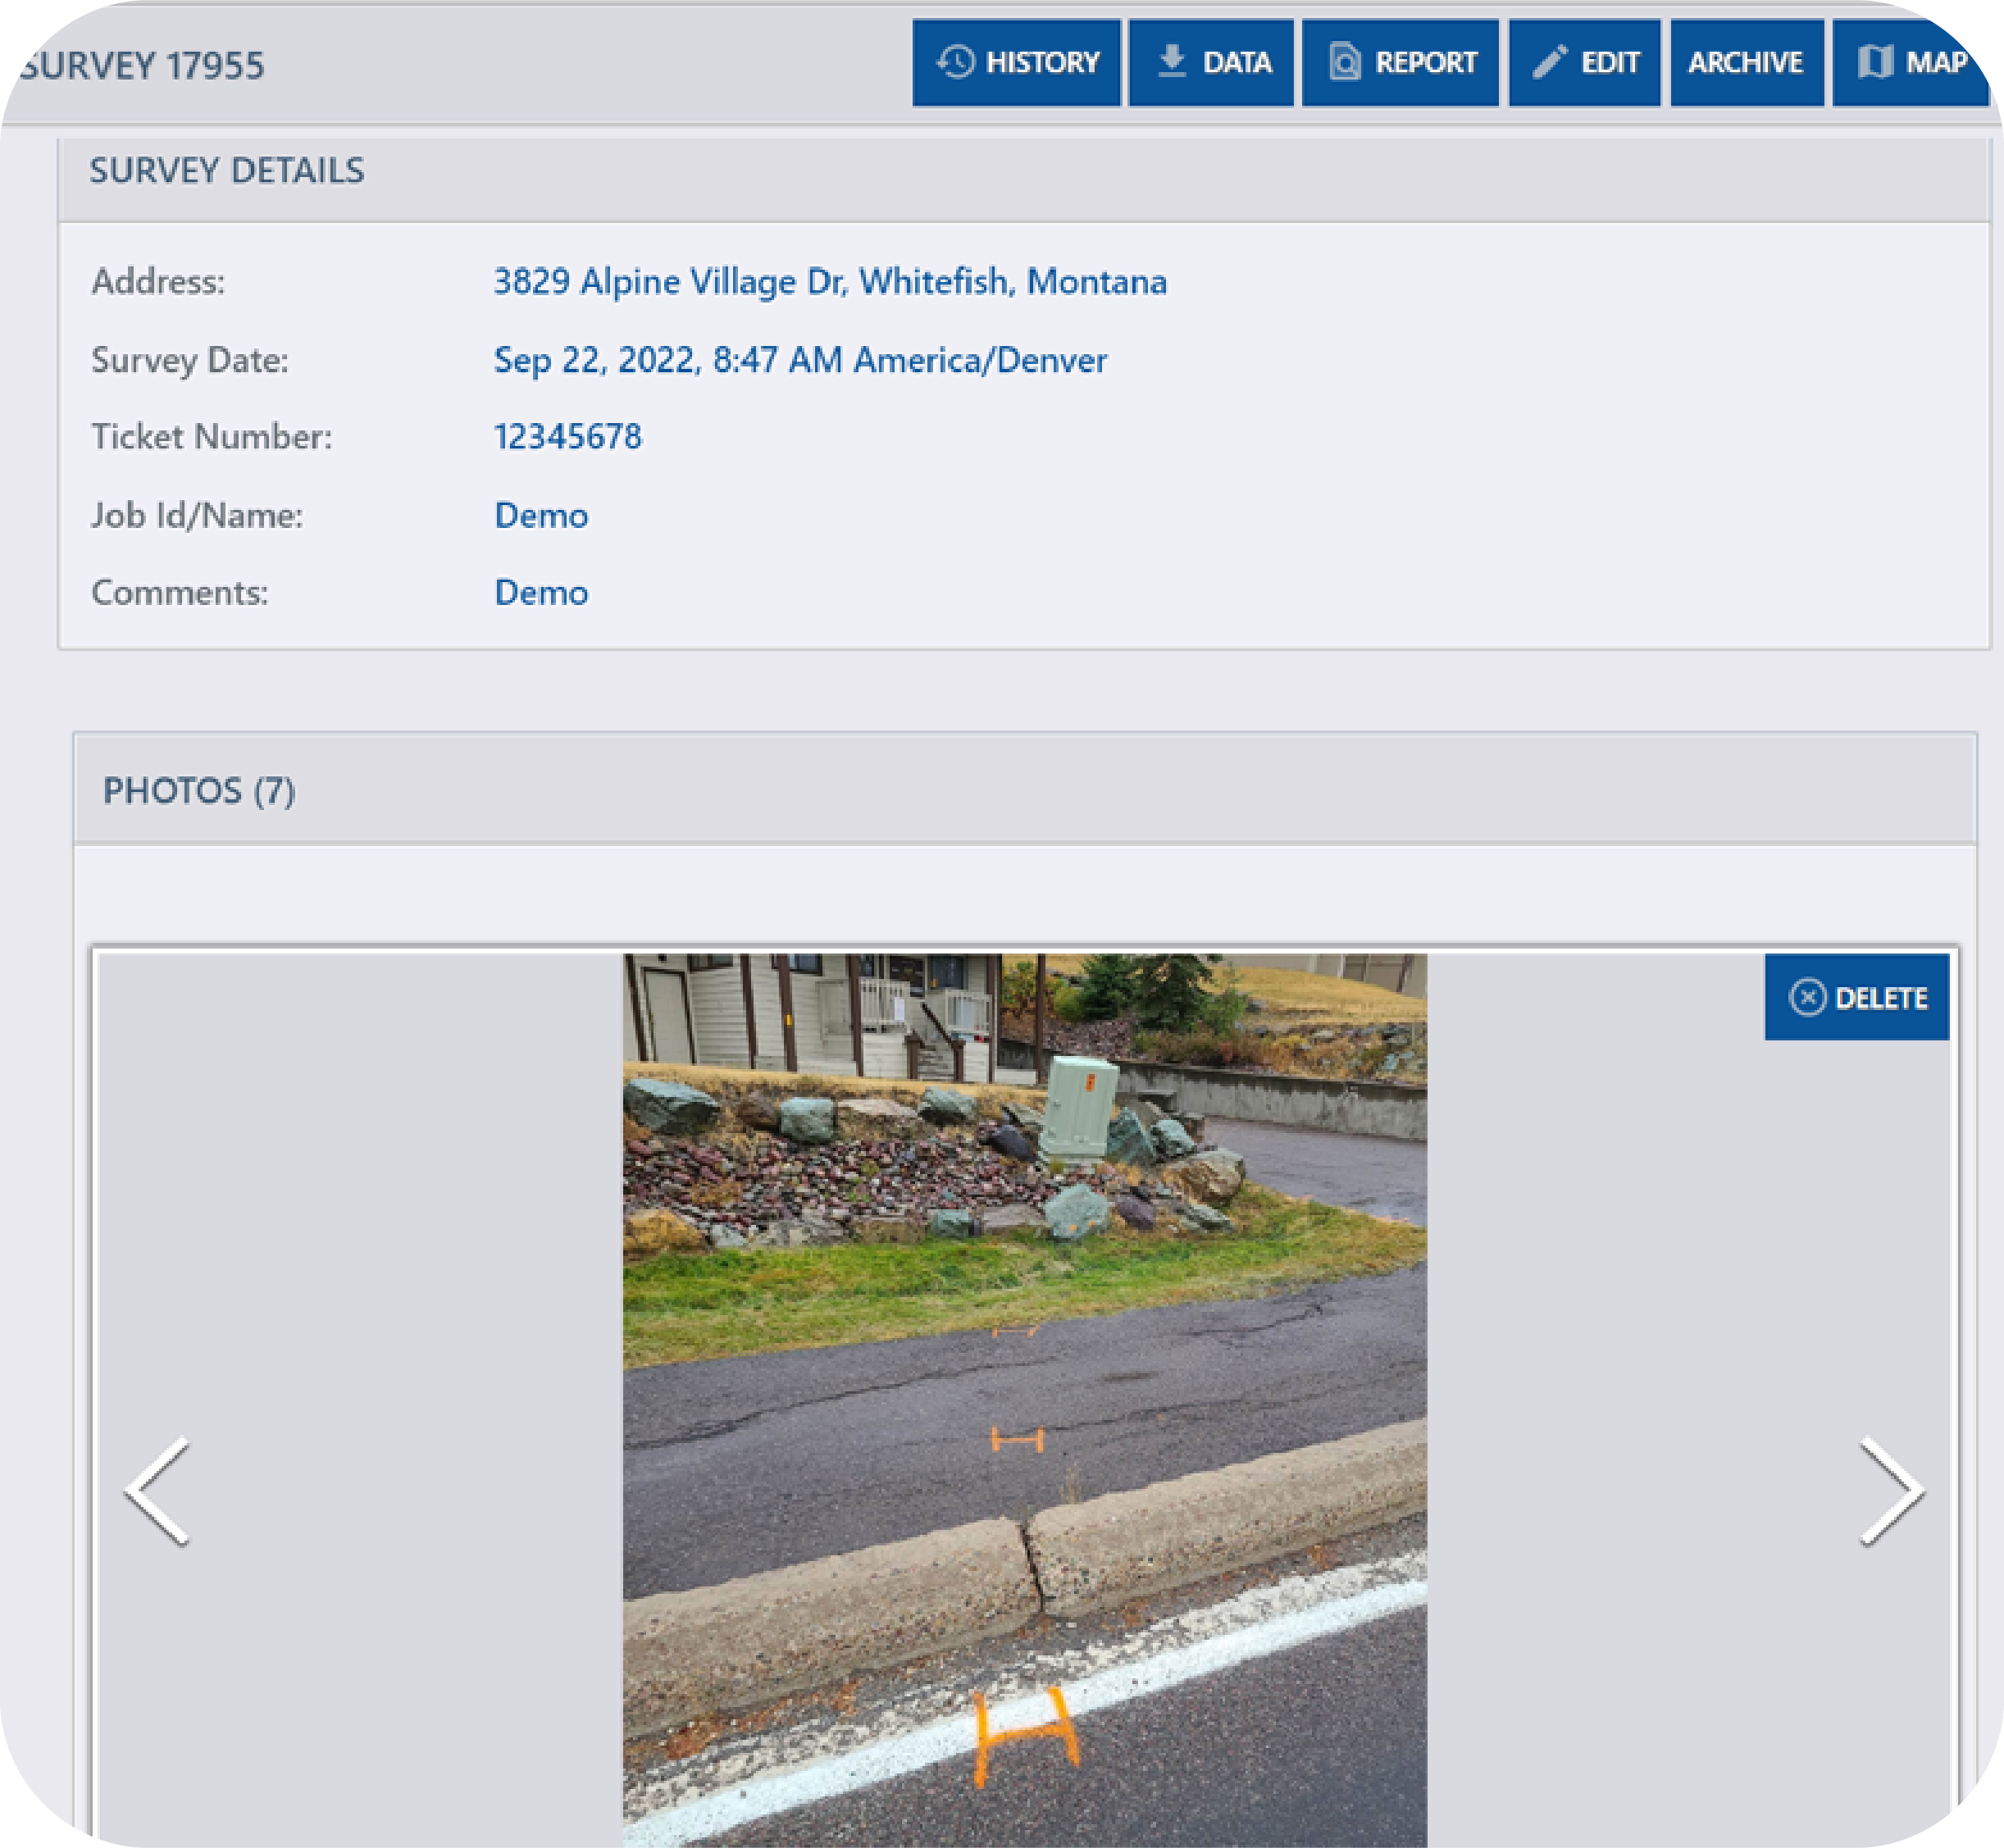
Task: Download survey data with the Data button
Action: 1211,63
